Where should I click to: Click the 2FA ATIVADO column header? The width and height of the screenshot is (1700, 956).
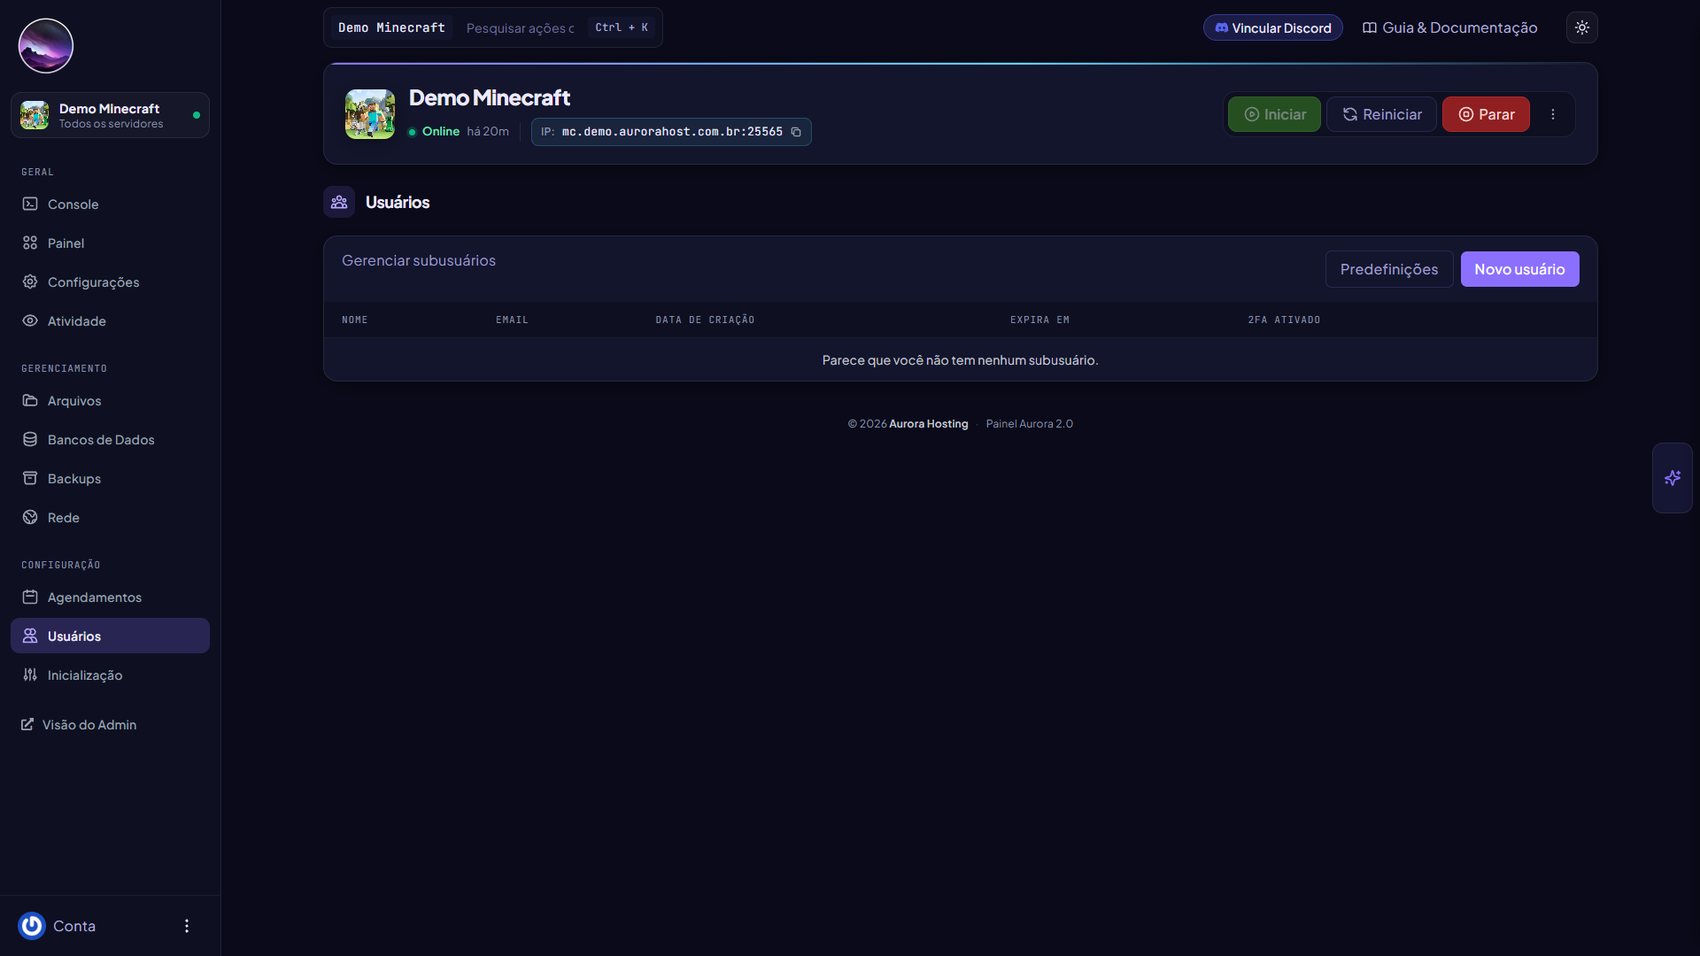pos(1284,320)
